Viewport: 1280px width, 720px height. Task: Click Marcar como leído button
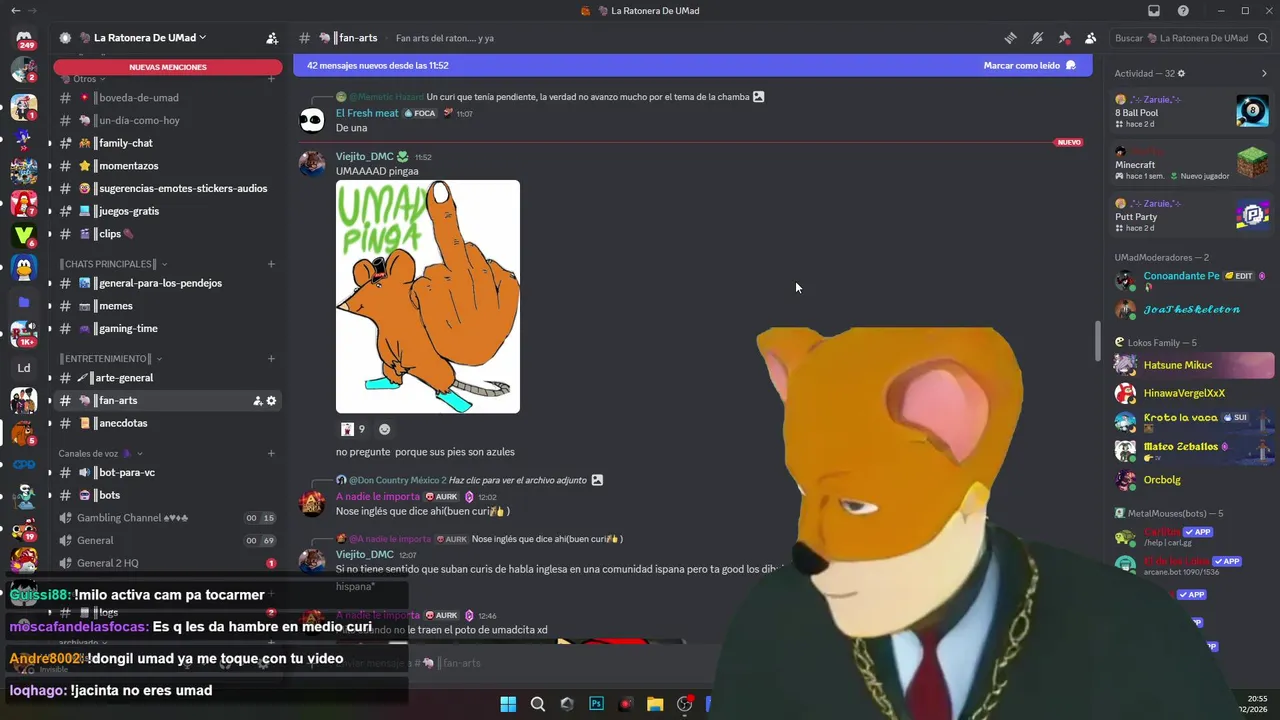click(1029, 65)
